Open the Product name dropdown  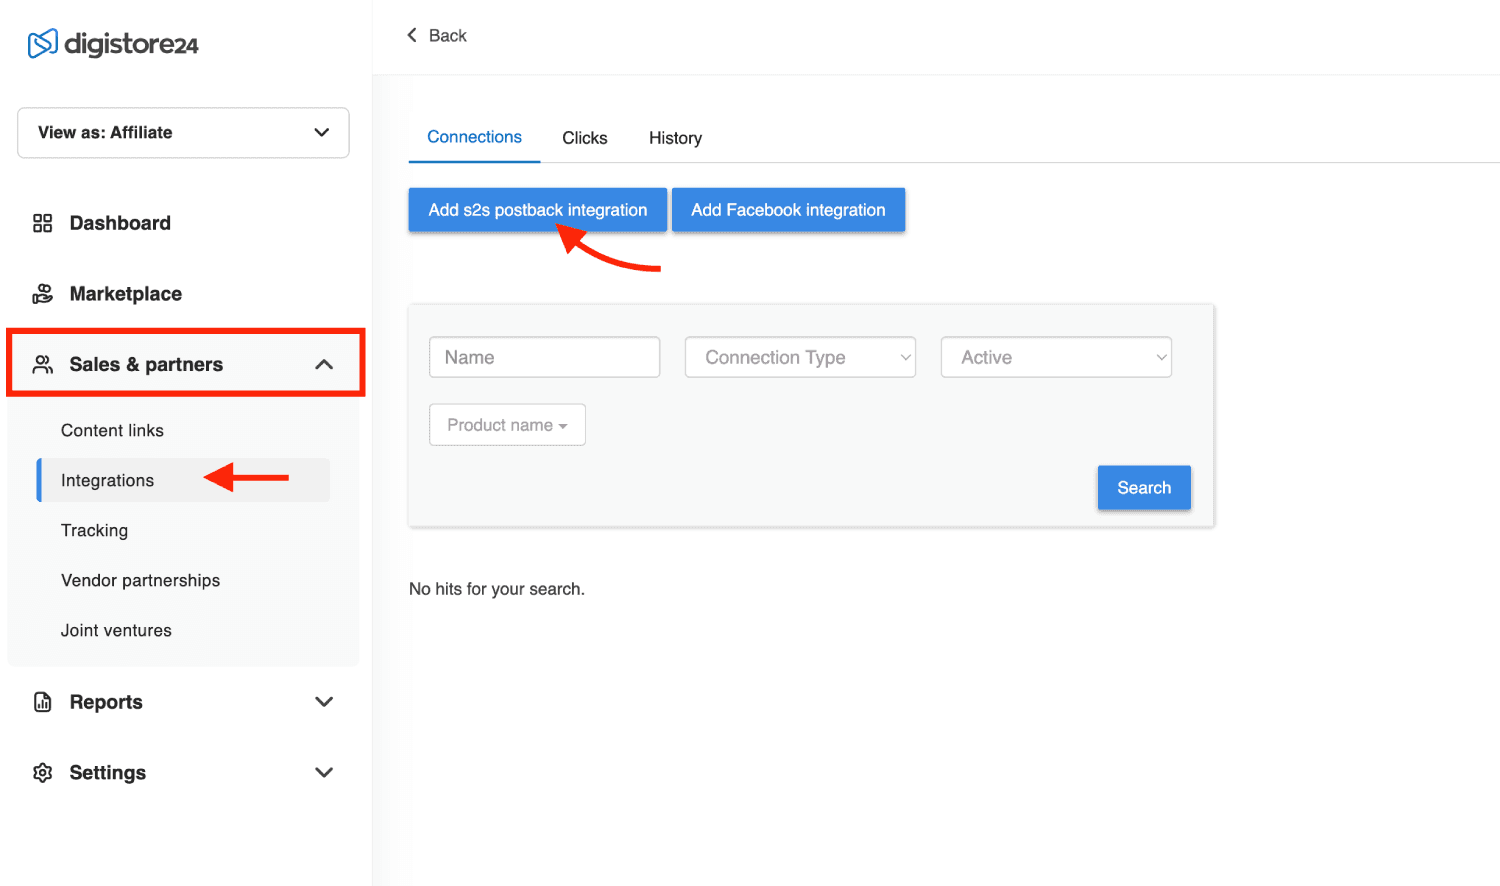pyautogui.click(x=507, y=425)
